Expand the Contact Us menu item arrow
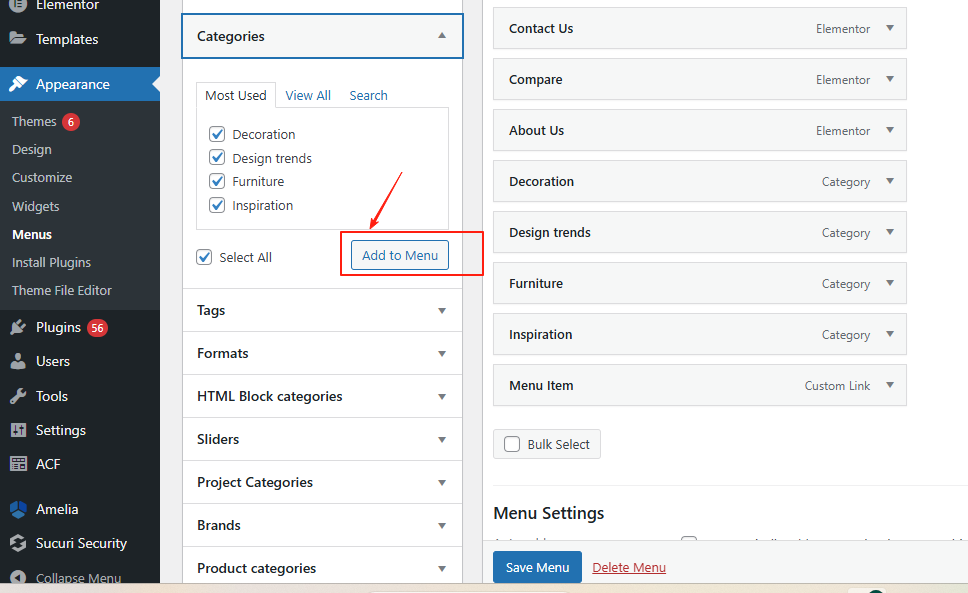The width and height of the screenshot is (968, 593). [x=890, y=28]
